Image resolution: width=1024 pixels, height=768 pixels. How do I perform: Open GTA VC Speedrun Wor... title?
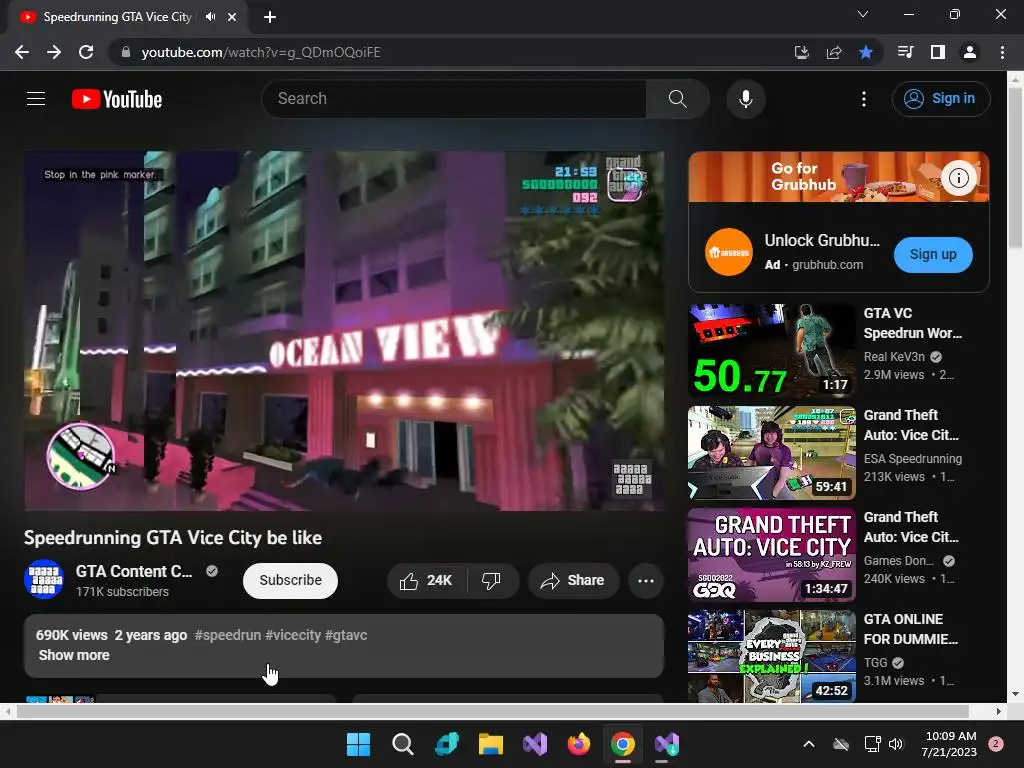click(912, 323)
